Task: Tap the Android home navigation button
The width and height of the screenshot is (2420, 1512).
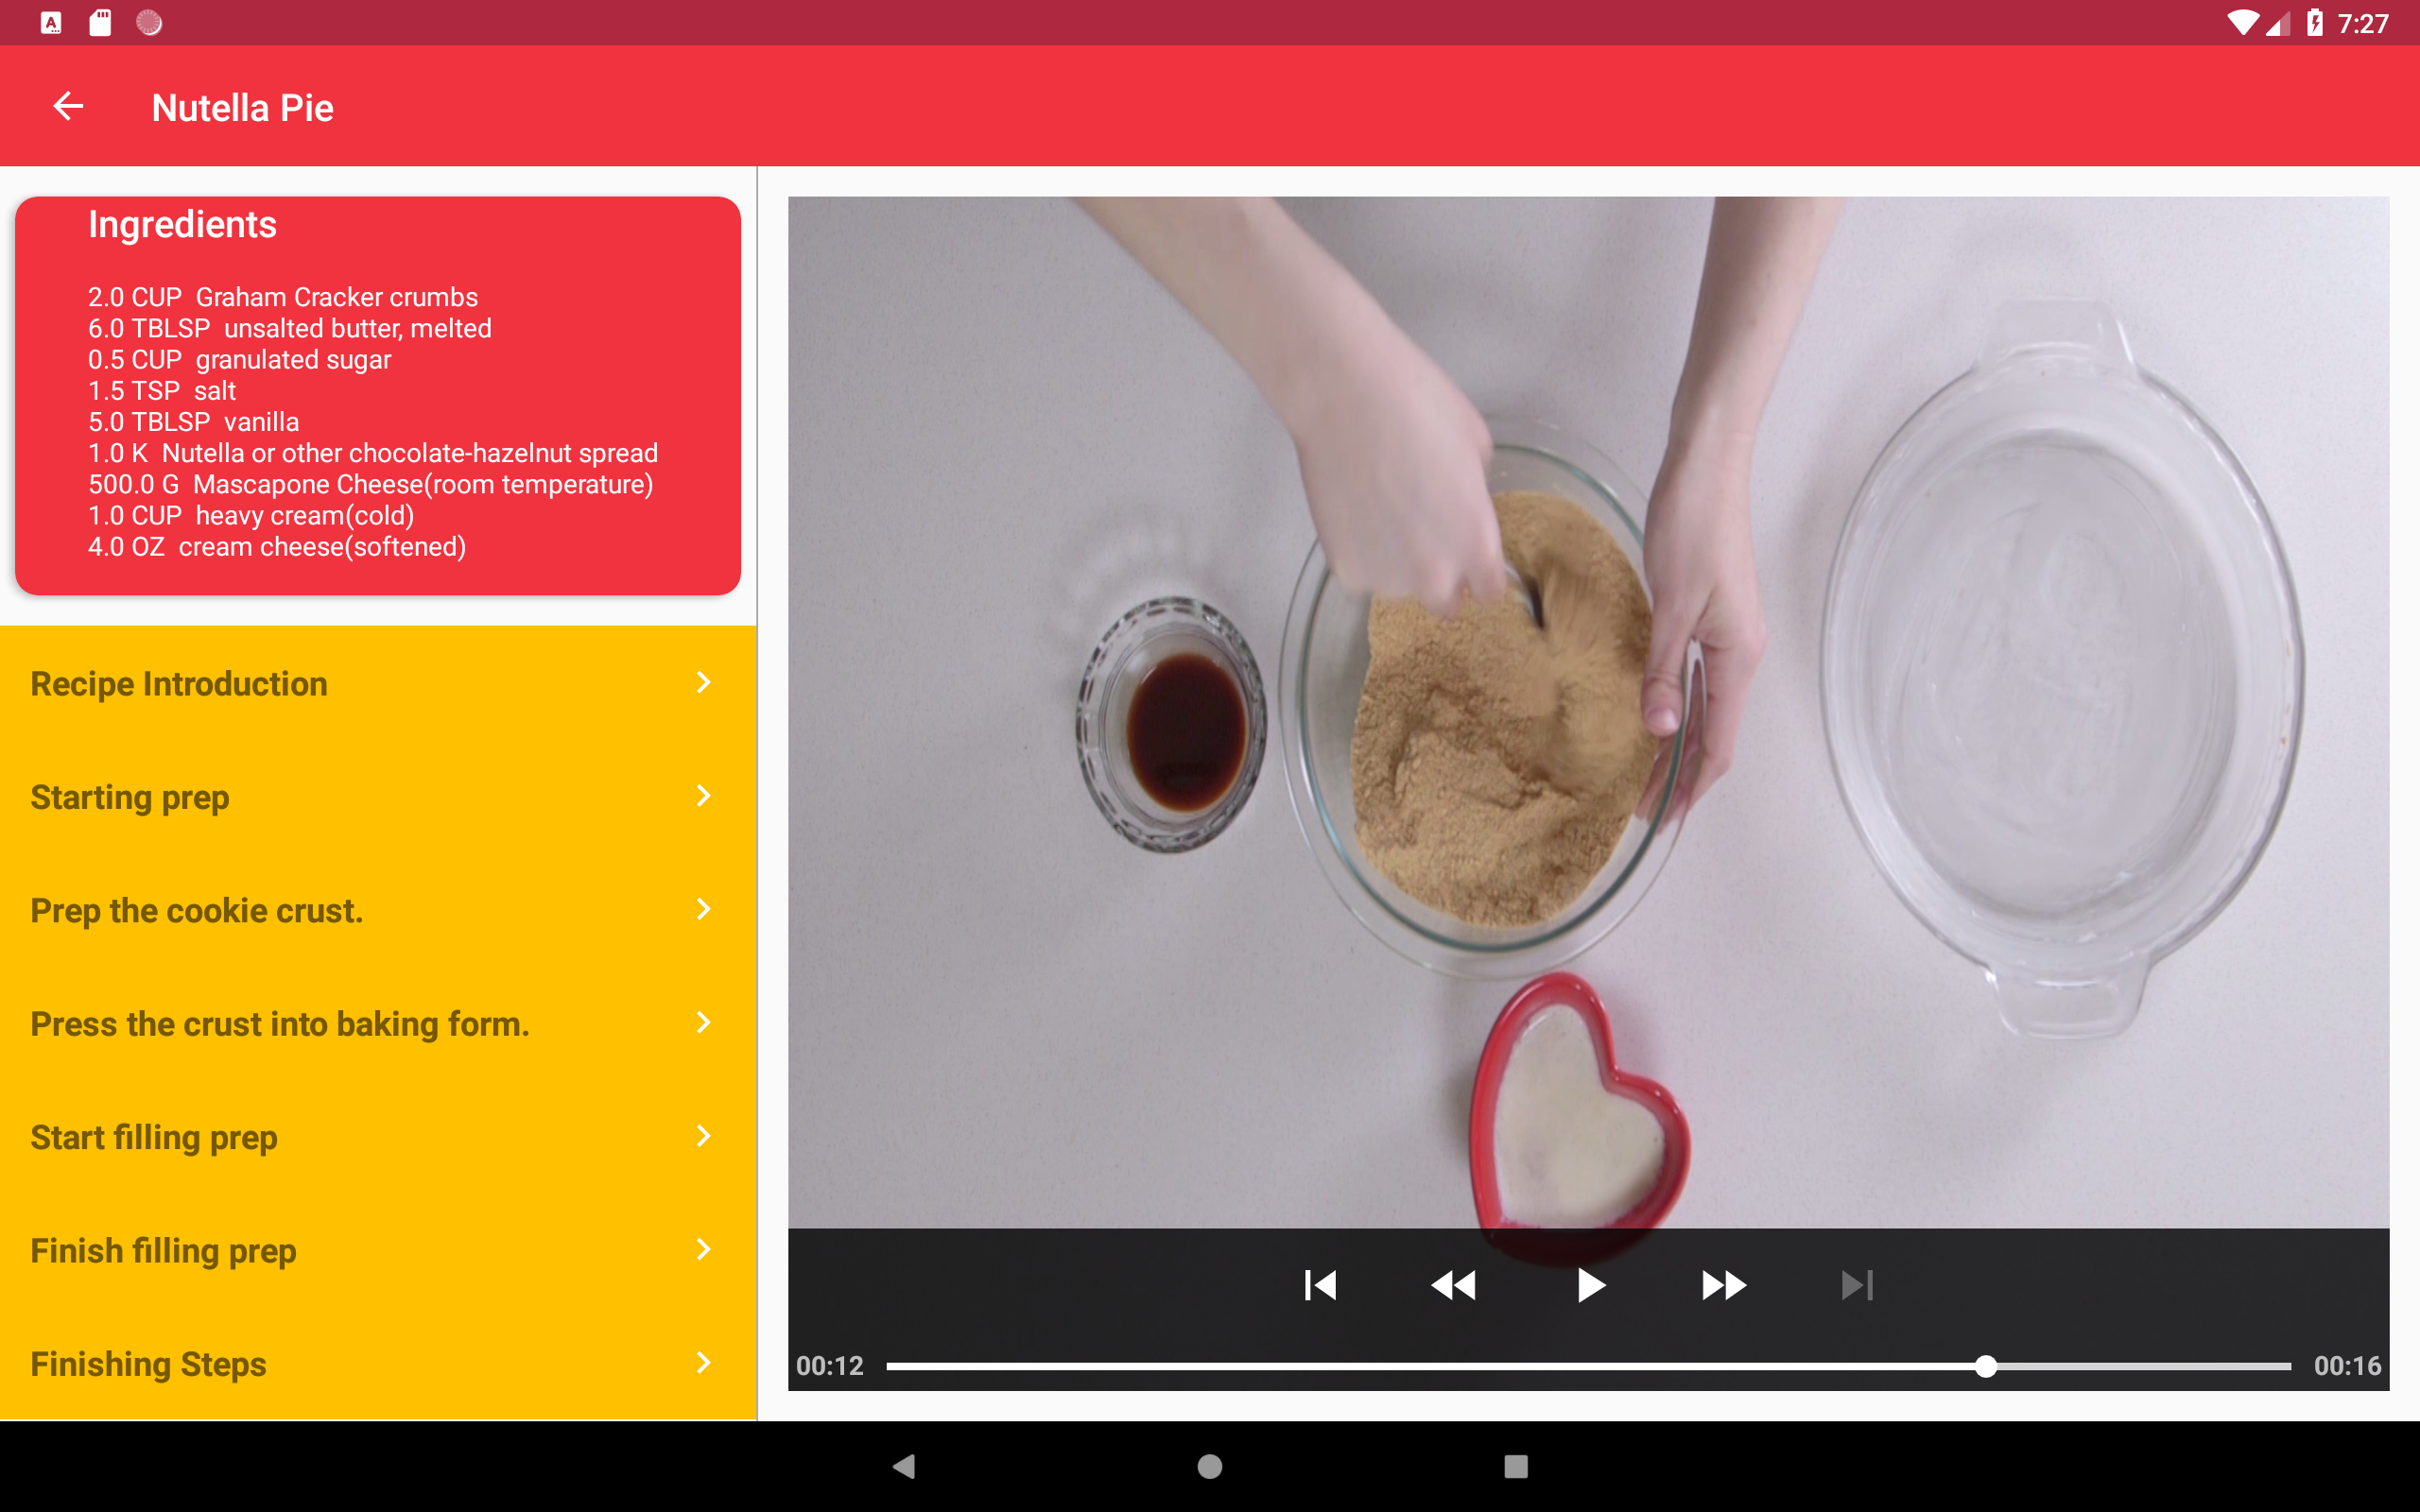Action: click(x=1210, y=1466)
